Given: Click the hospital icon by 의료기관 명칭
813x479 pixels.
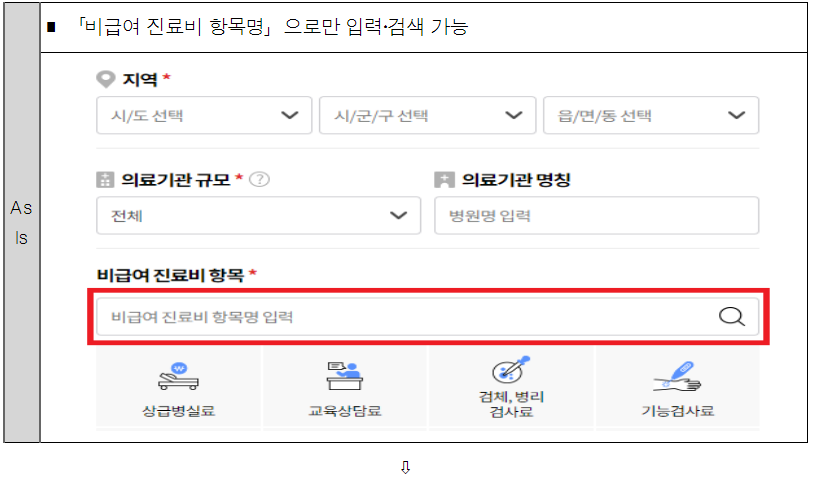Looking at the screenshot, I should [444, 180].
